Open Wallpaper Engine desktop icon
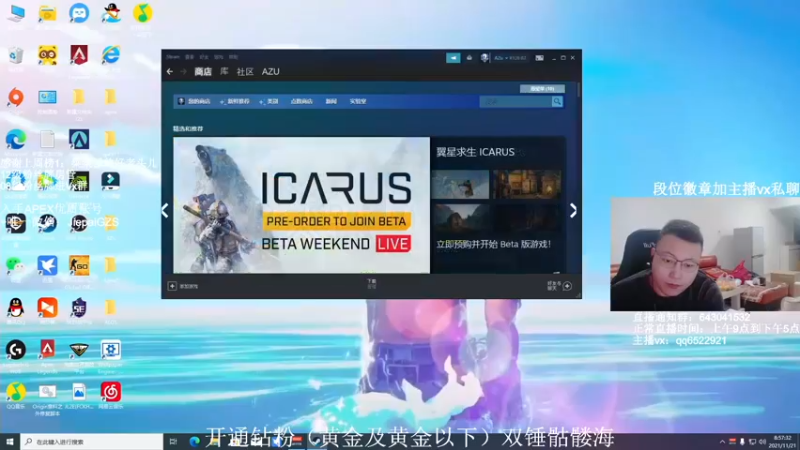800x450 pixels. (111, 351)
